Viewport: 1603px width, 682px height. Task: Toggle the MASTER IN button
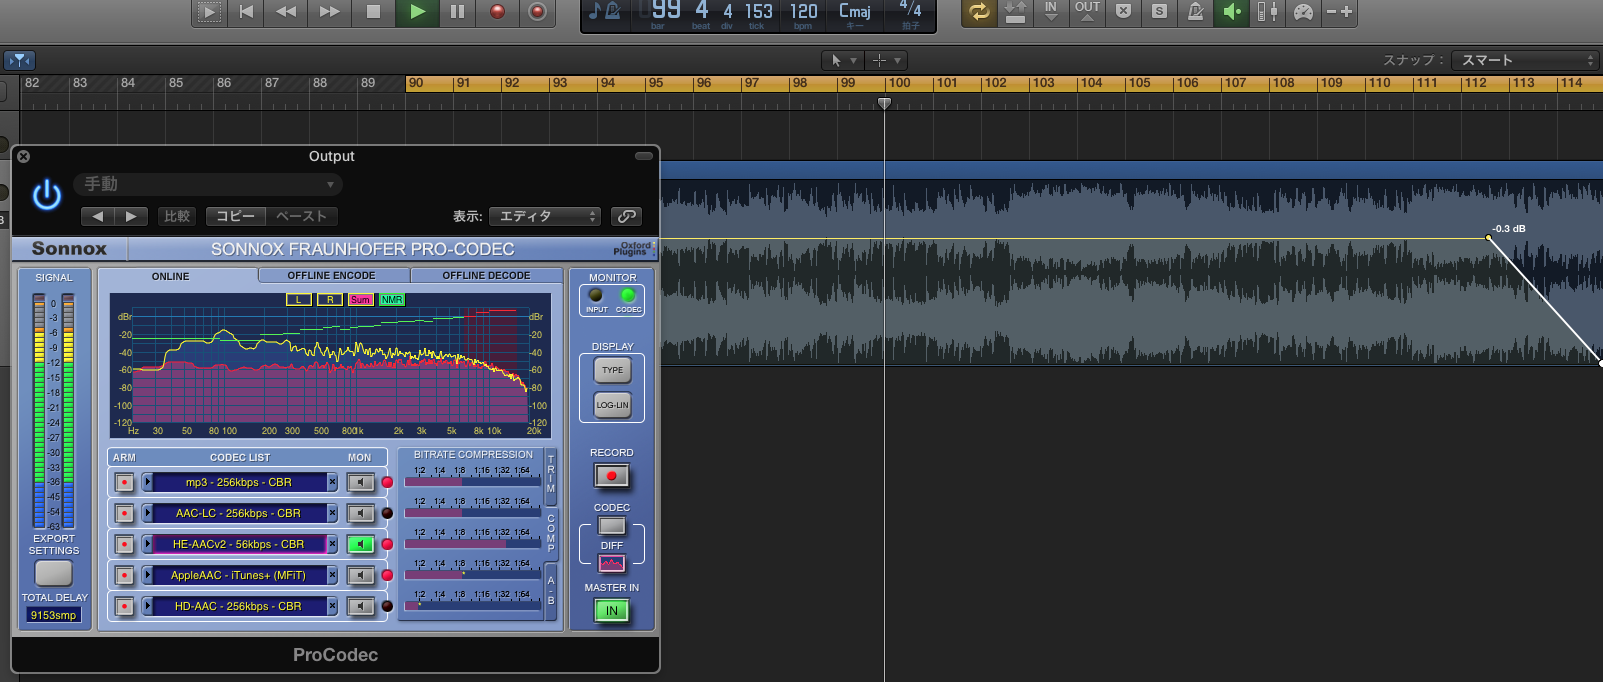(612, 610)
